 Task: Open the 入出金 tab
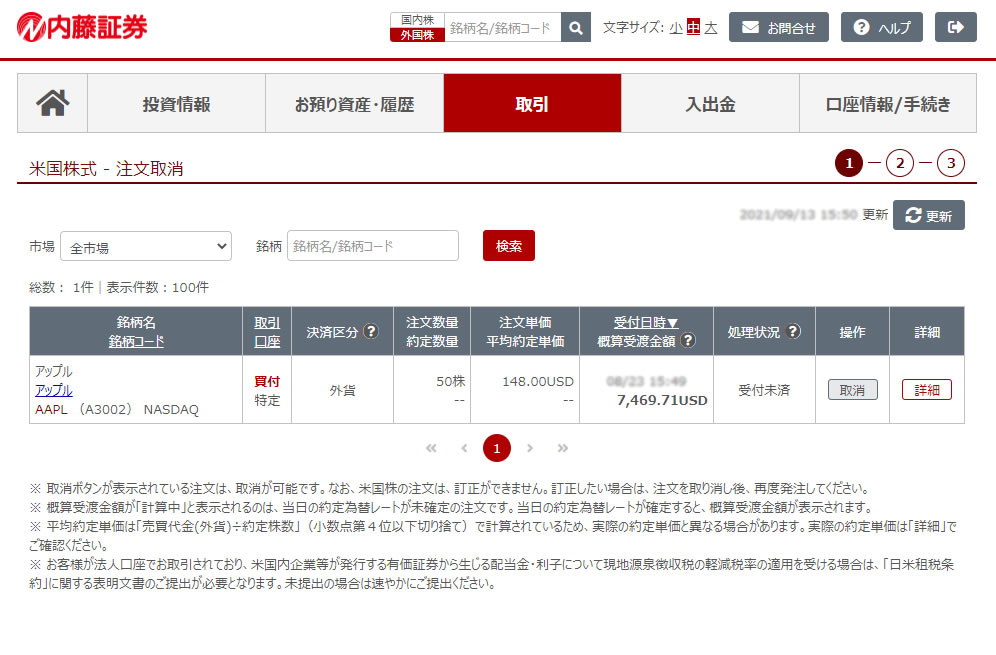(710, 103)
